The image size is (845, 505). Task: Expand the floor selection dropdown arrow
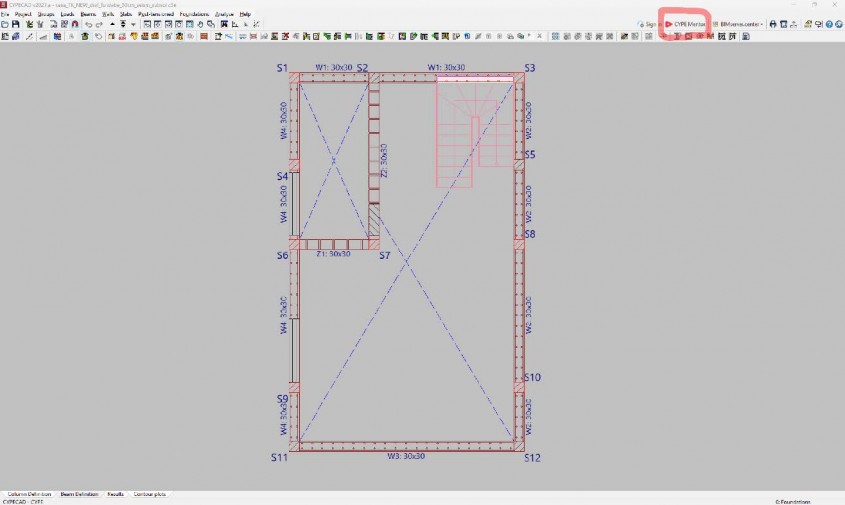(133, 24)
